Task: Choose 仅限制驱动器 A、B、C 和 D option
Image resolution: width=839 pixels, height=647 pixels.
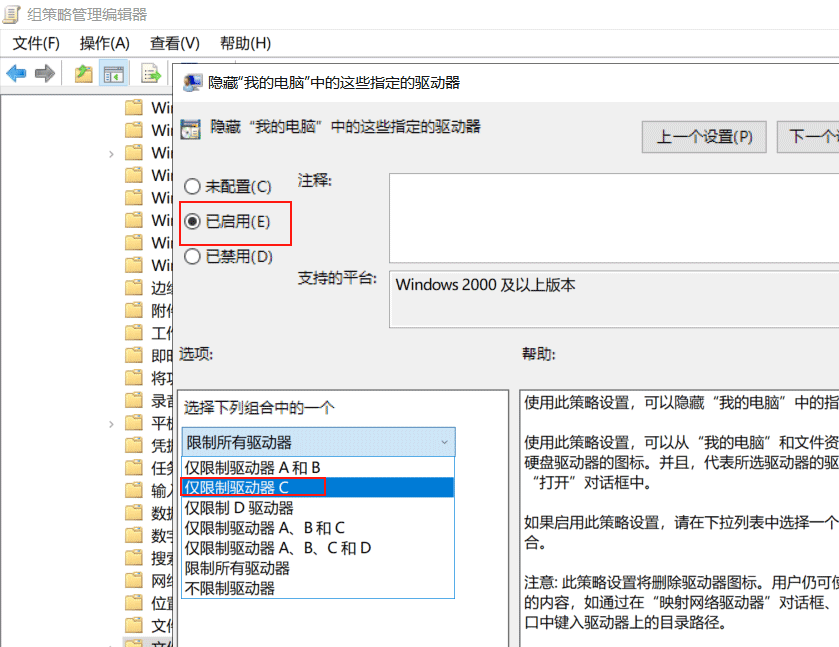Action: (x=318, y=548)
